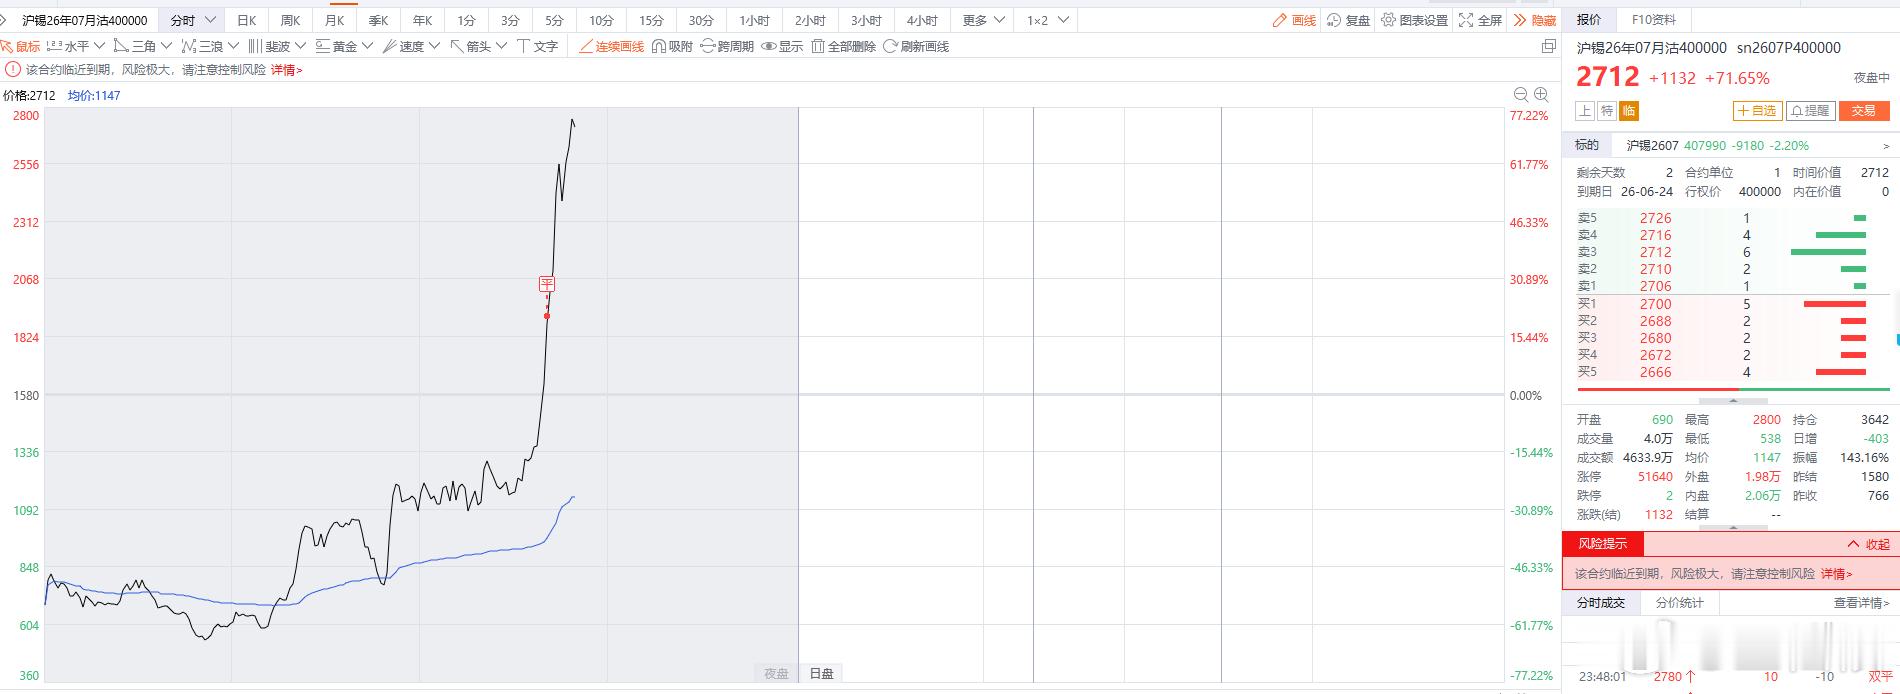
Task: Toggle 连续画线 continuous drawing mode
Action: coord(611,46)
